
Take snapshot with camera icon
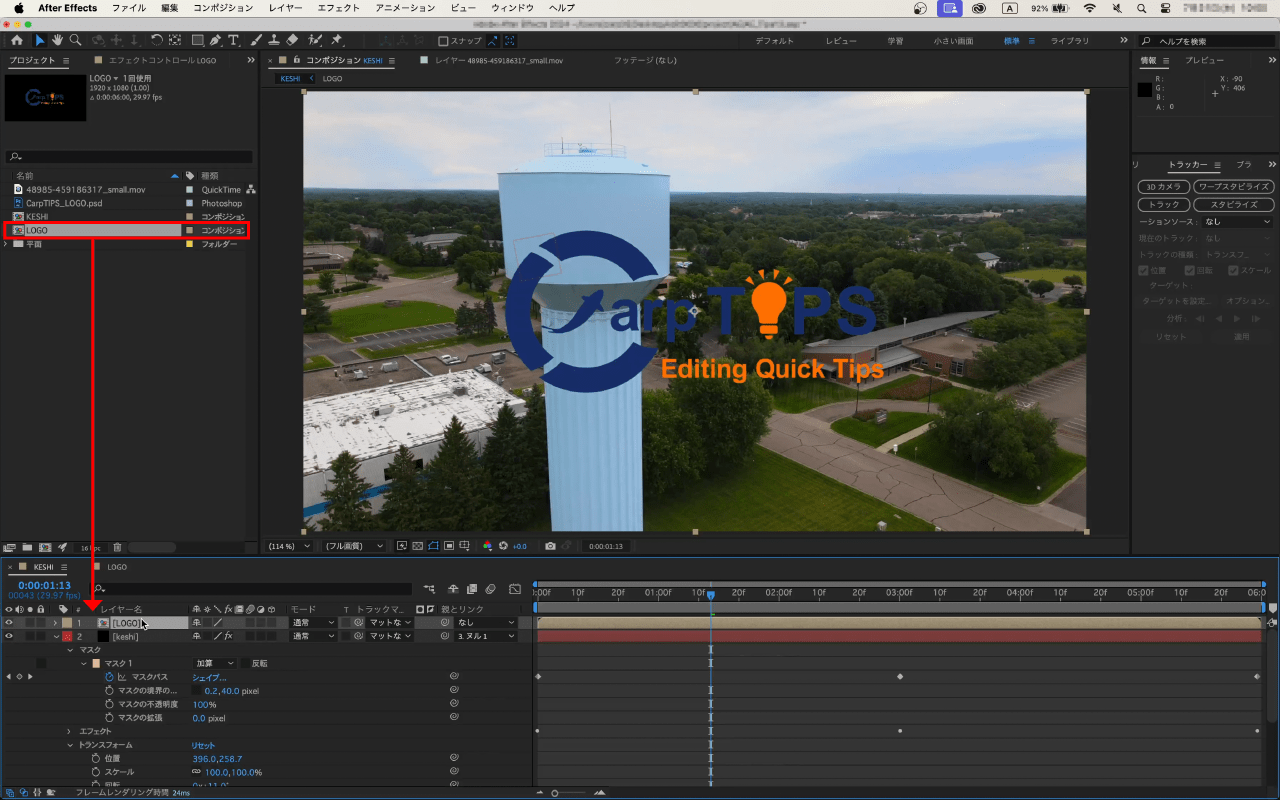550,546
